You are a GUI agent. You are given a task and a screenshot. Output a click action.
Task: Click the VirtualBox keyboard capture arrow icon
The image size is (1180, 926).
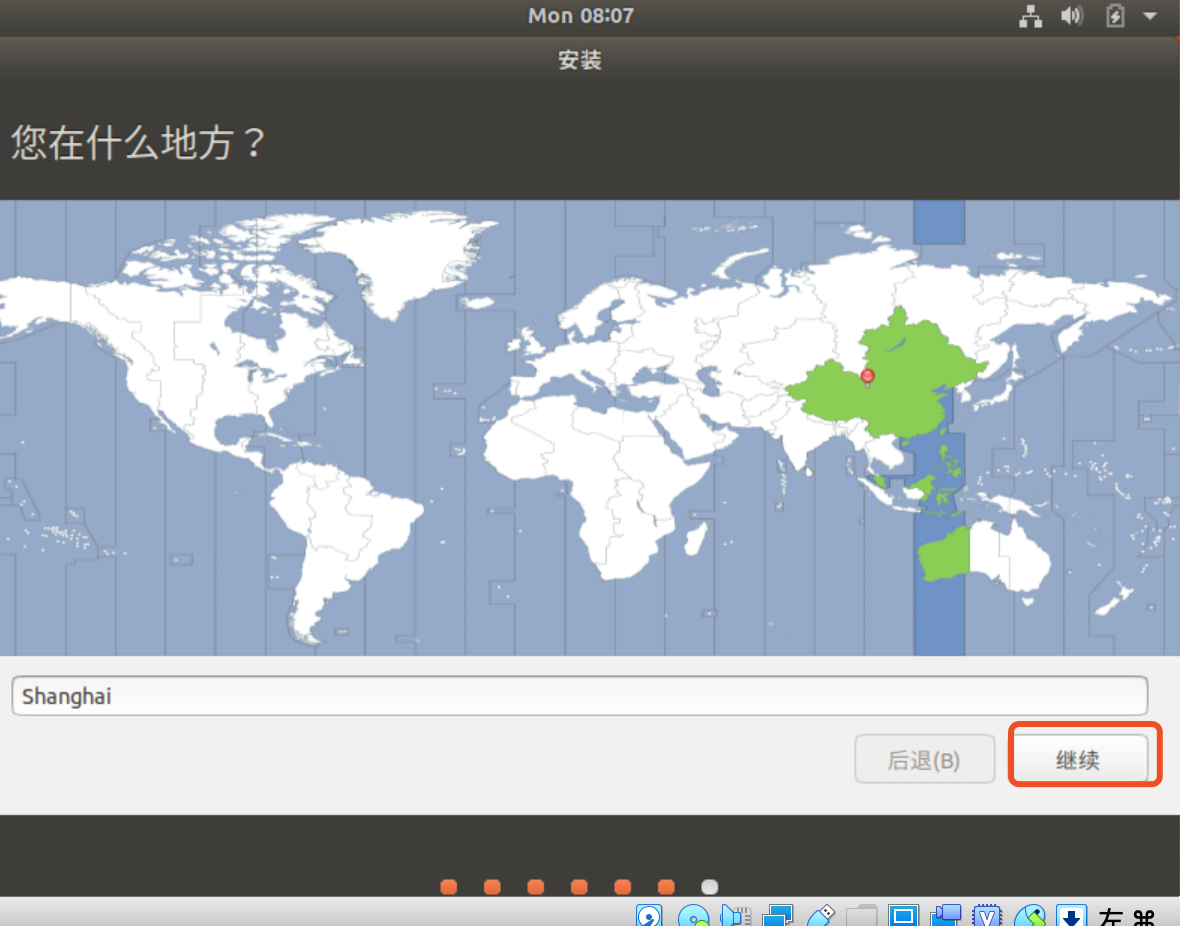point(1071,915)
